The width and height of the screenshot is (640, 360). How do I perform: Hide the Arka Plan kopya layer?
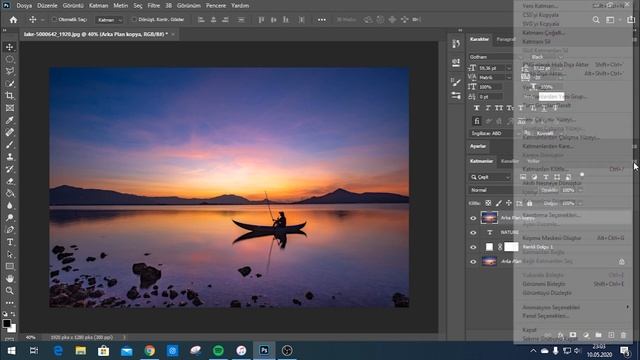(x=473, y=218)
